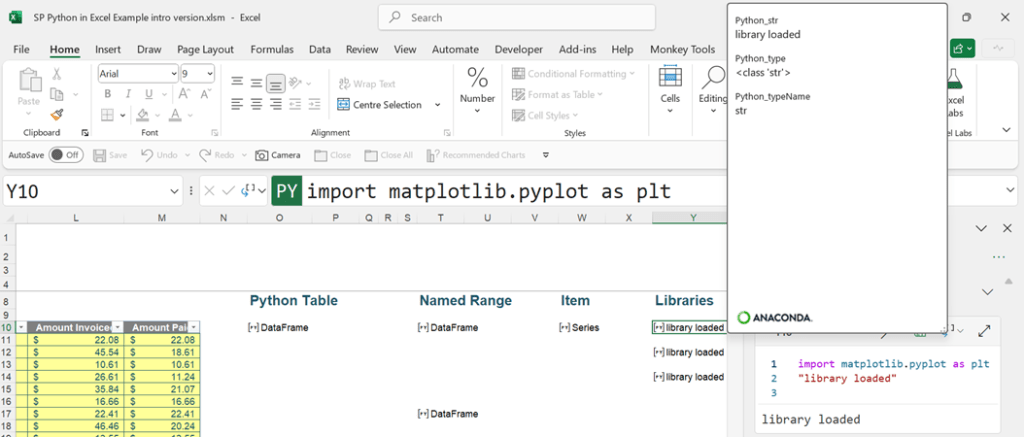The image size is (1024, 437).
Task: Select the DataFrame cell under Python Table
Action: pos(280,327)
